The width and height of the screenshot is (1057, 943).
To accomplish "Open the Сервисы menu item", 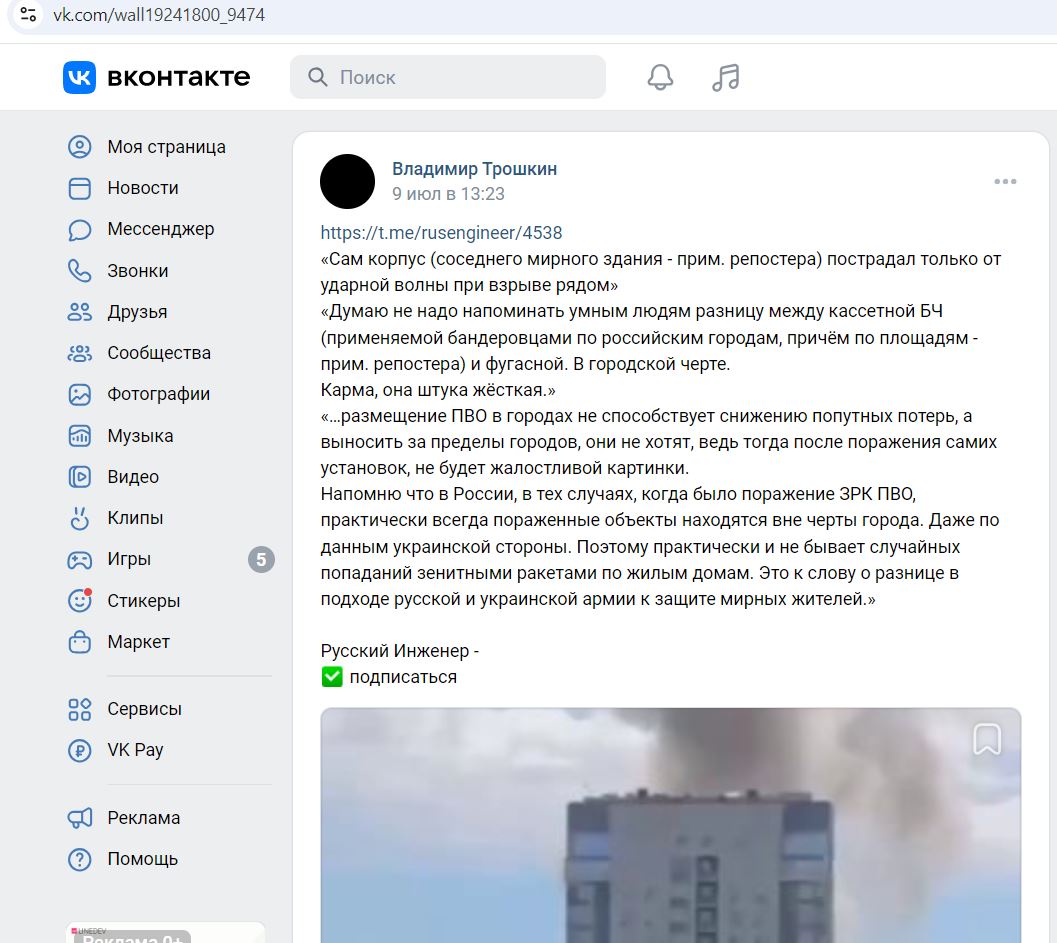I will tap(145, 709).
